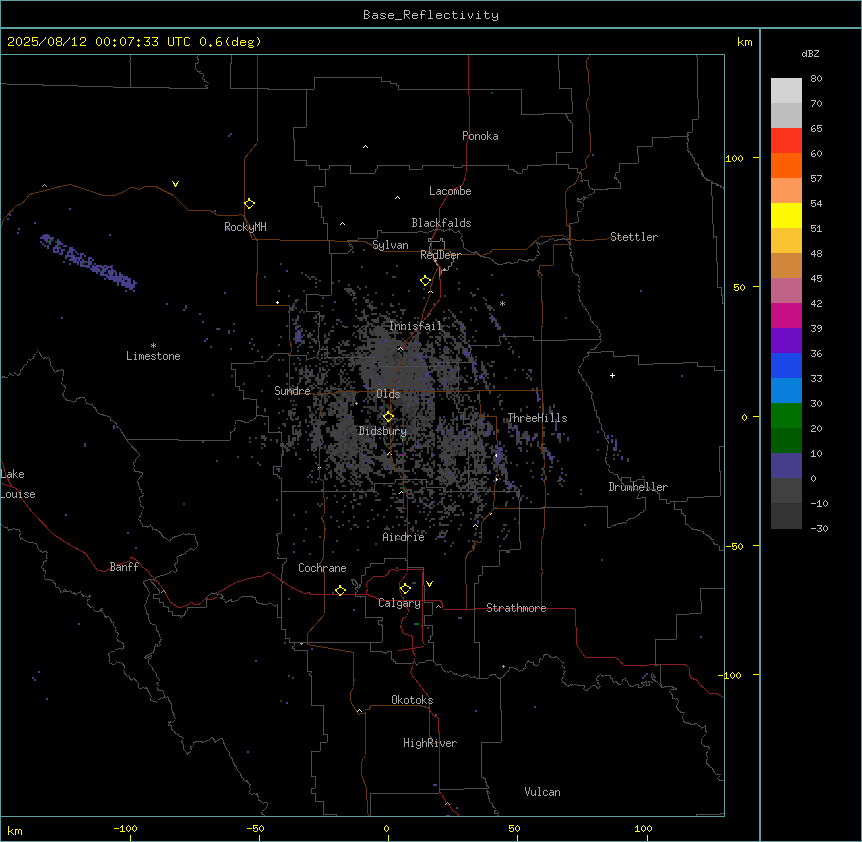Click the Strathmore map label
862x842 pixels.
pyautogui.click(x=516, y=608)
